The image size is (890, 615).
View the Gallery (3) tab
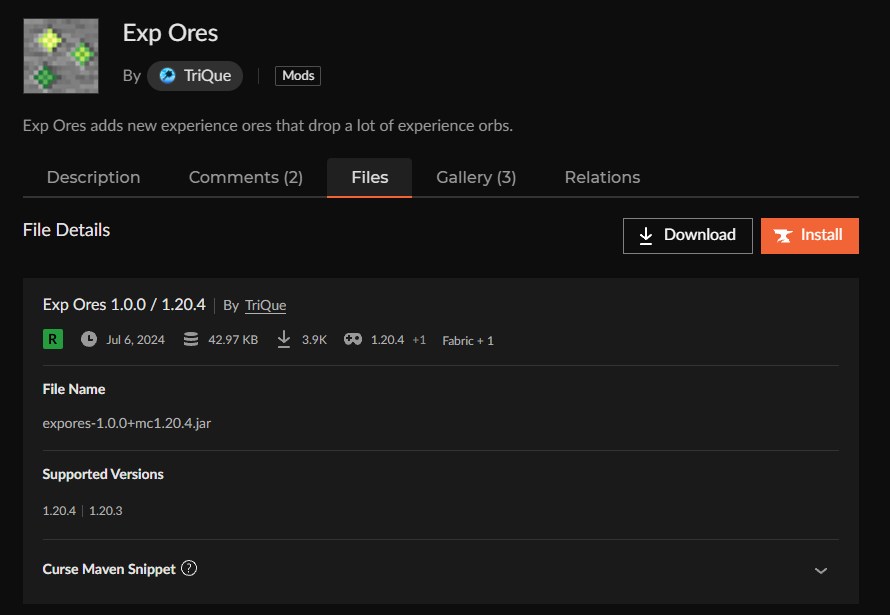[476, 177]
